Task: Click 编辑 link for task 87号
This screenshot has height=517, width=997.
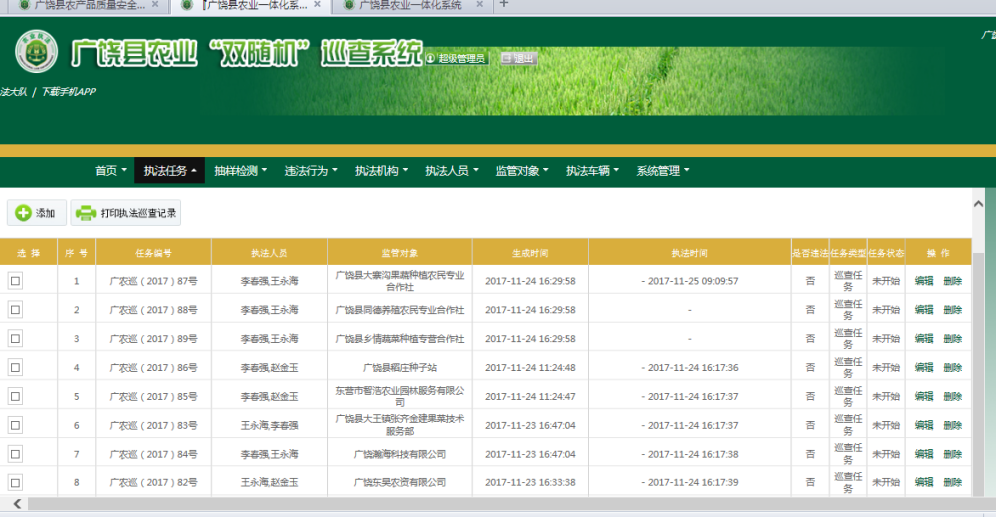Action: [x=924, y=281]
